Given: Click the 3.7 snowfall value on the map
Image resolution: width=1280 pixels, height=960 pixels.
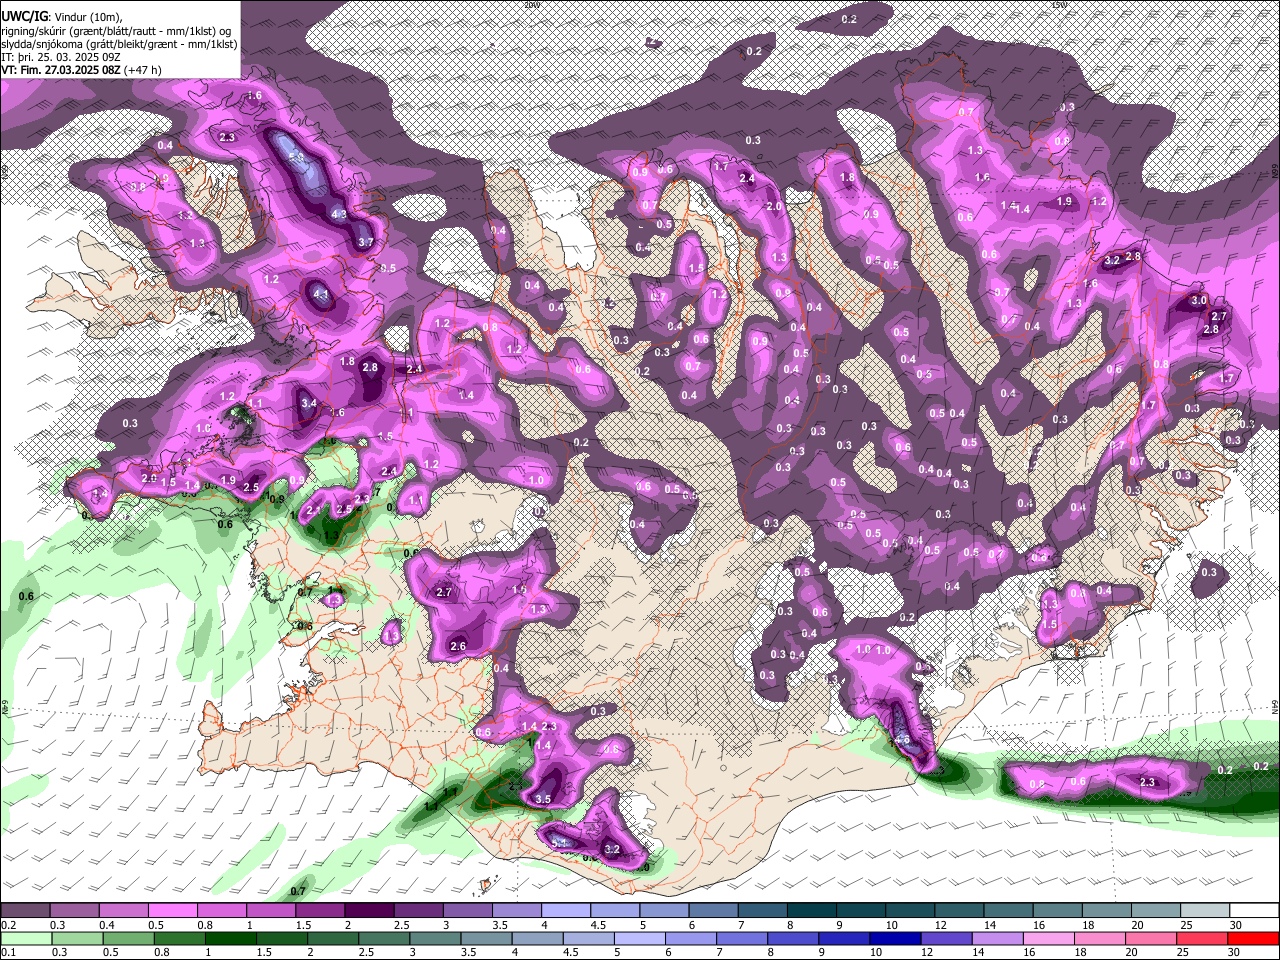Looking at the screenshot, I should pyautogui.click(x=365, y=242).
